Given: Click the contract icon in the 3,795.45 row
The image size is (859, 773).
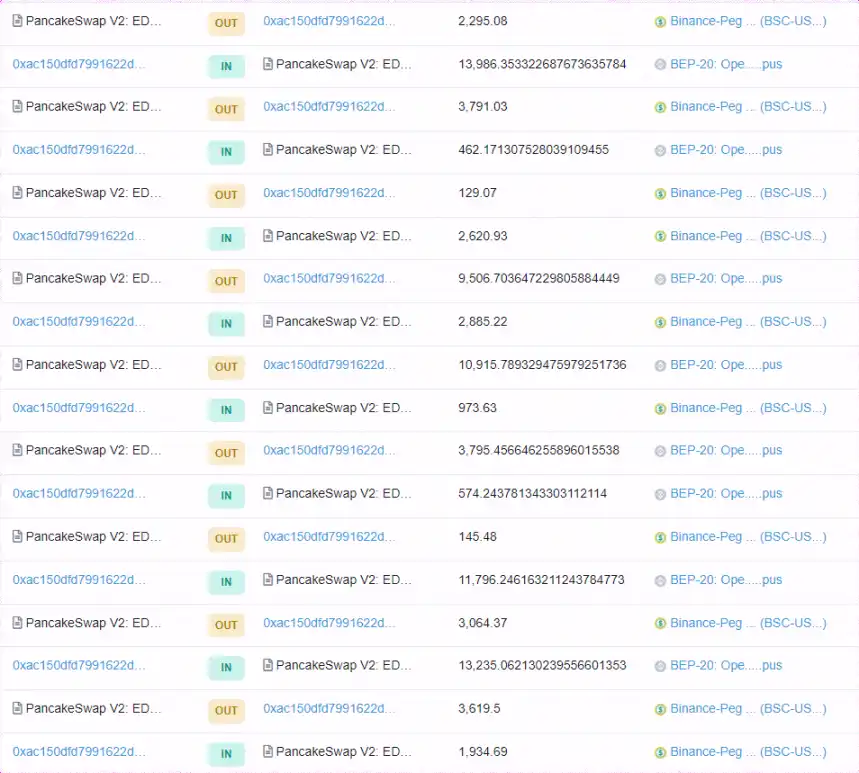Looking at the screenshot, I should tap(18, 450).
